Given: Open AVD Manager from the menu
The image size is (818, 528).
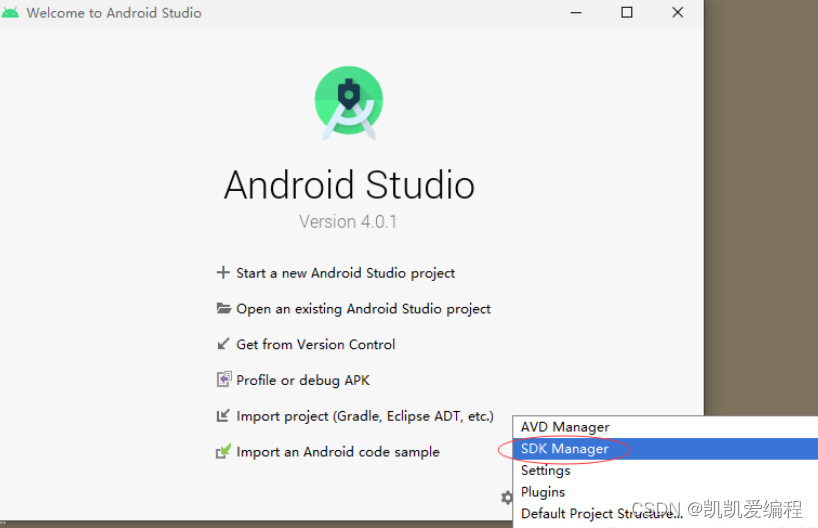Looking at the screenshot, I should point(665,427).
